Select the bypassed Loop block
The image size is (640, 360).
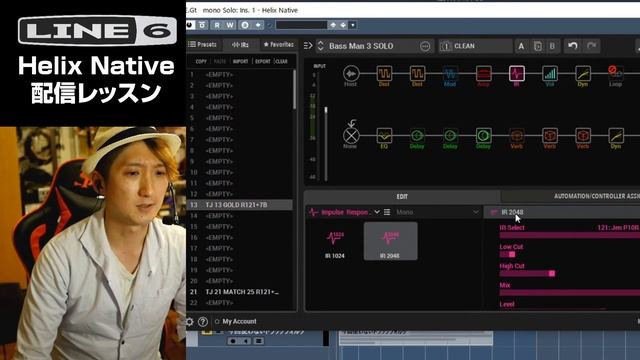(616, 74)
